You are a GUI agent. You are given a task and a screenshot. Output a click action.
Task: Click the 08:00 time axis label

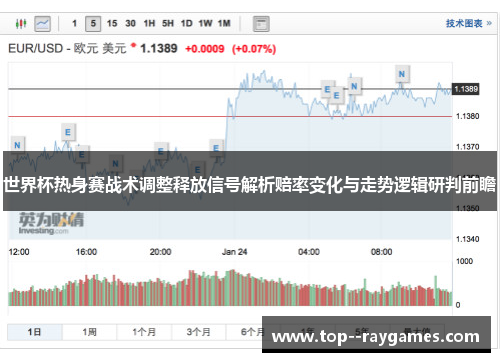click(382, 252)
